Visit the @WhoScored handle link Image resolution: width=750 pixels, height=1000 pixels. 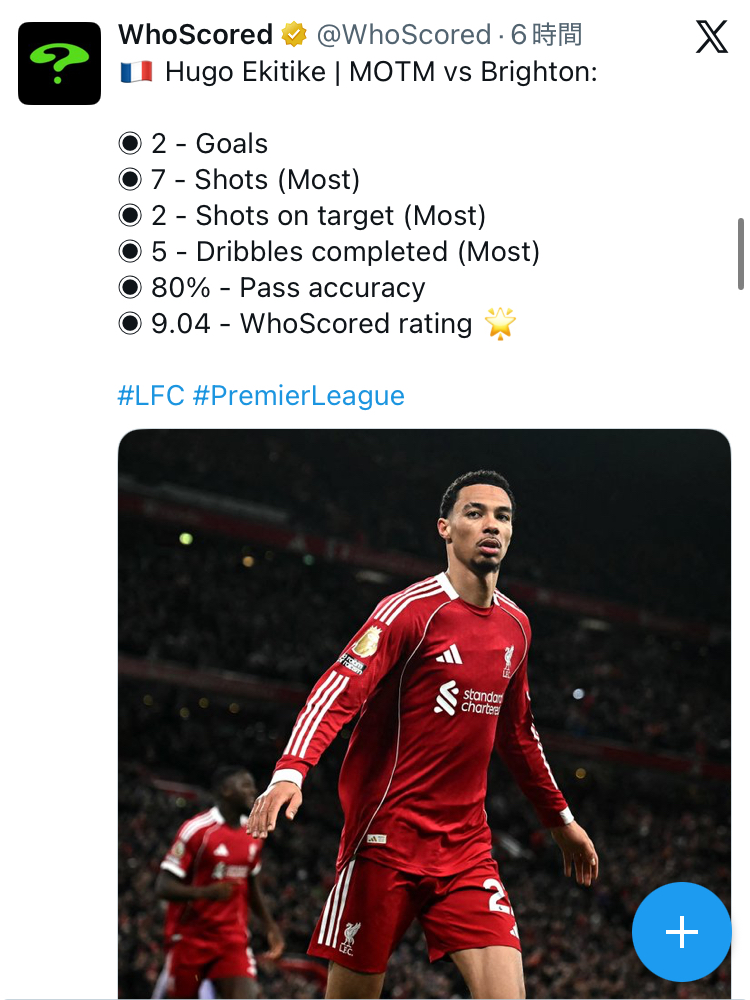pyautogui.click(x=403, y=36)
